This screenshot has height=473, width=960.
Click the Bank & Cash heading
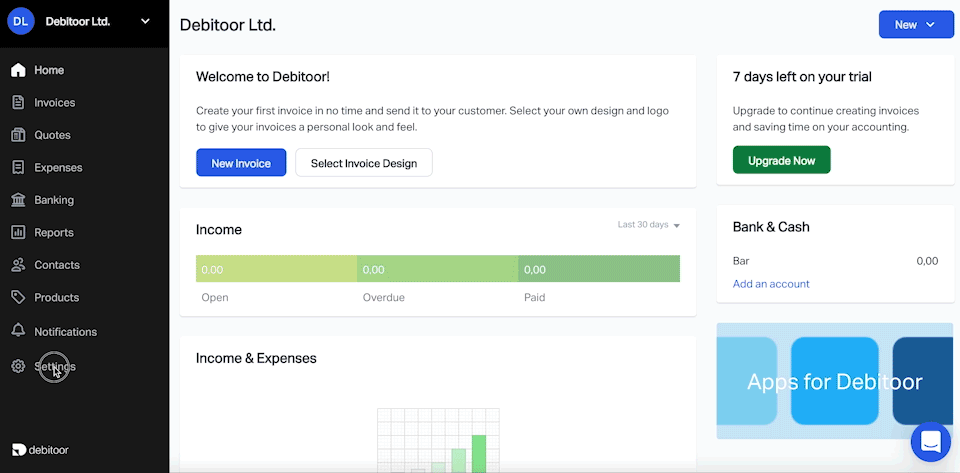[x=771, y=227]
